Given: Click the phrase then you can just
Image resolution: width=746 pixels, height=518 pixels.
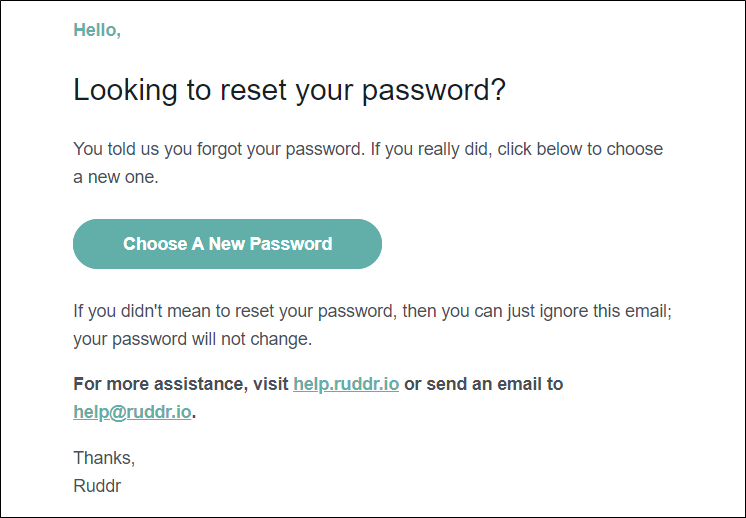Looking at the screenshot, I should pos(467,311).
